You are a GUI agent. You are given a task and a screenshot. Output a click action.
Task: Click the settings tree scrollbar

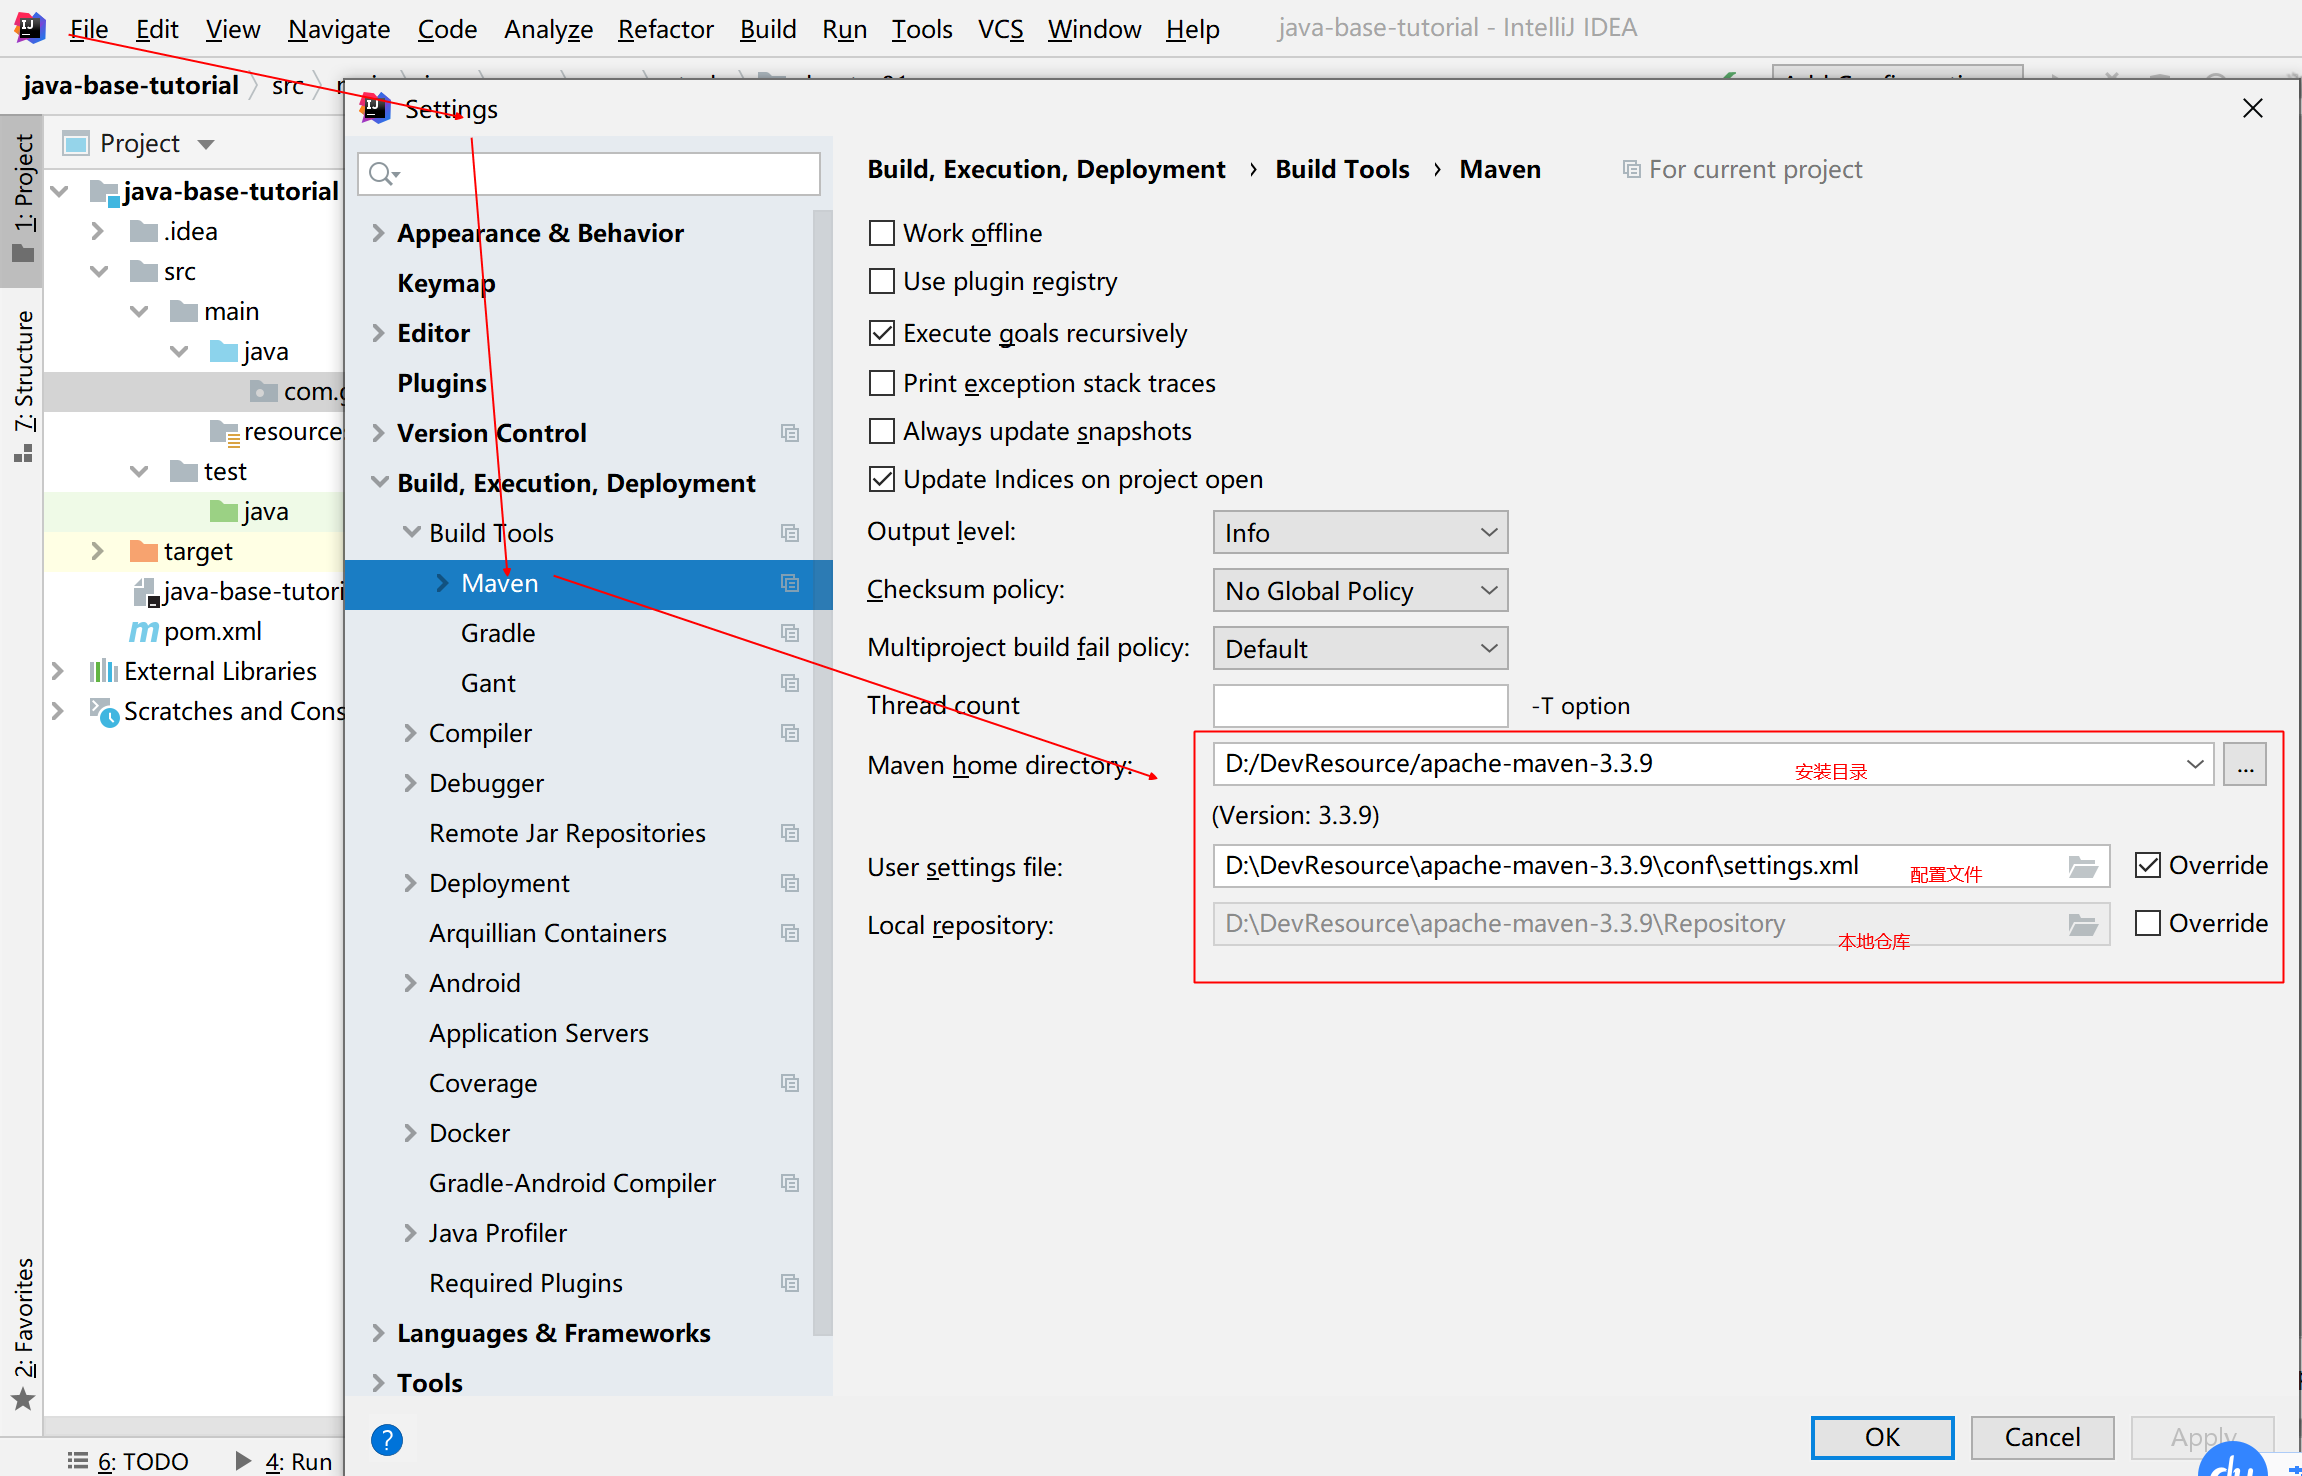(x=822, y=770)
